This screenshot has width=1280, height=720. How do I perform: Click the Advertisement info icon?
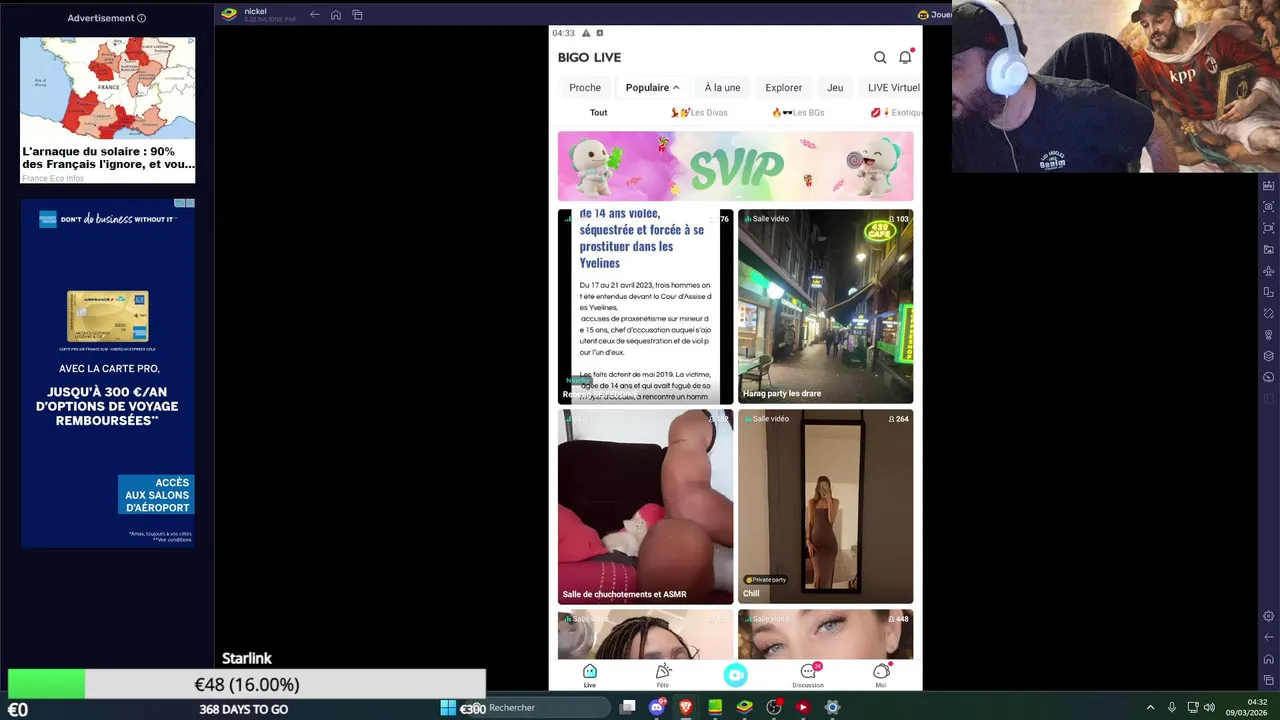tap(141, 18)
